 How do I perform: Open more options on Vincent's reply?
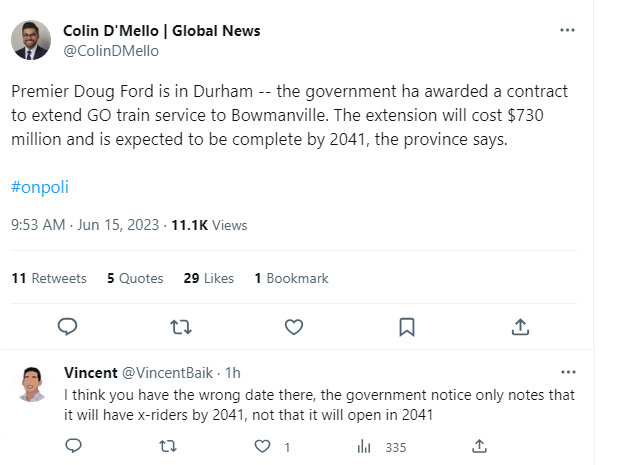(x=568, y=372)
